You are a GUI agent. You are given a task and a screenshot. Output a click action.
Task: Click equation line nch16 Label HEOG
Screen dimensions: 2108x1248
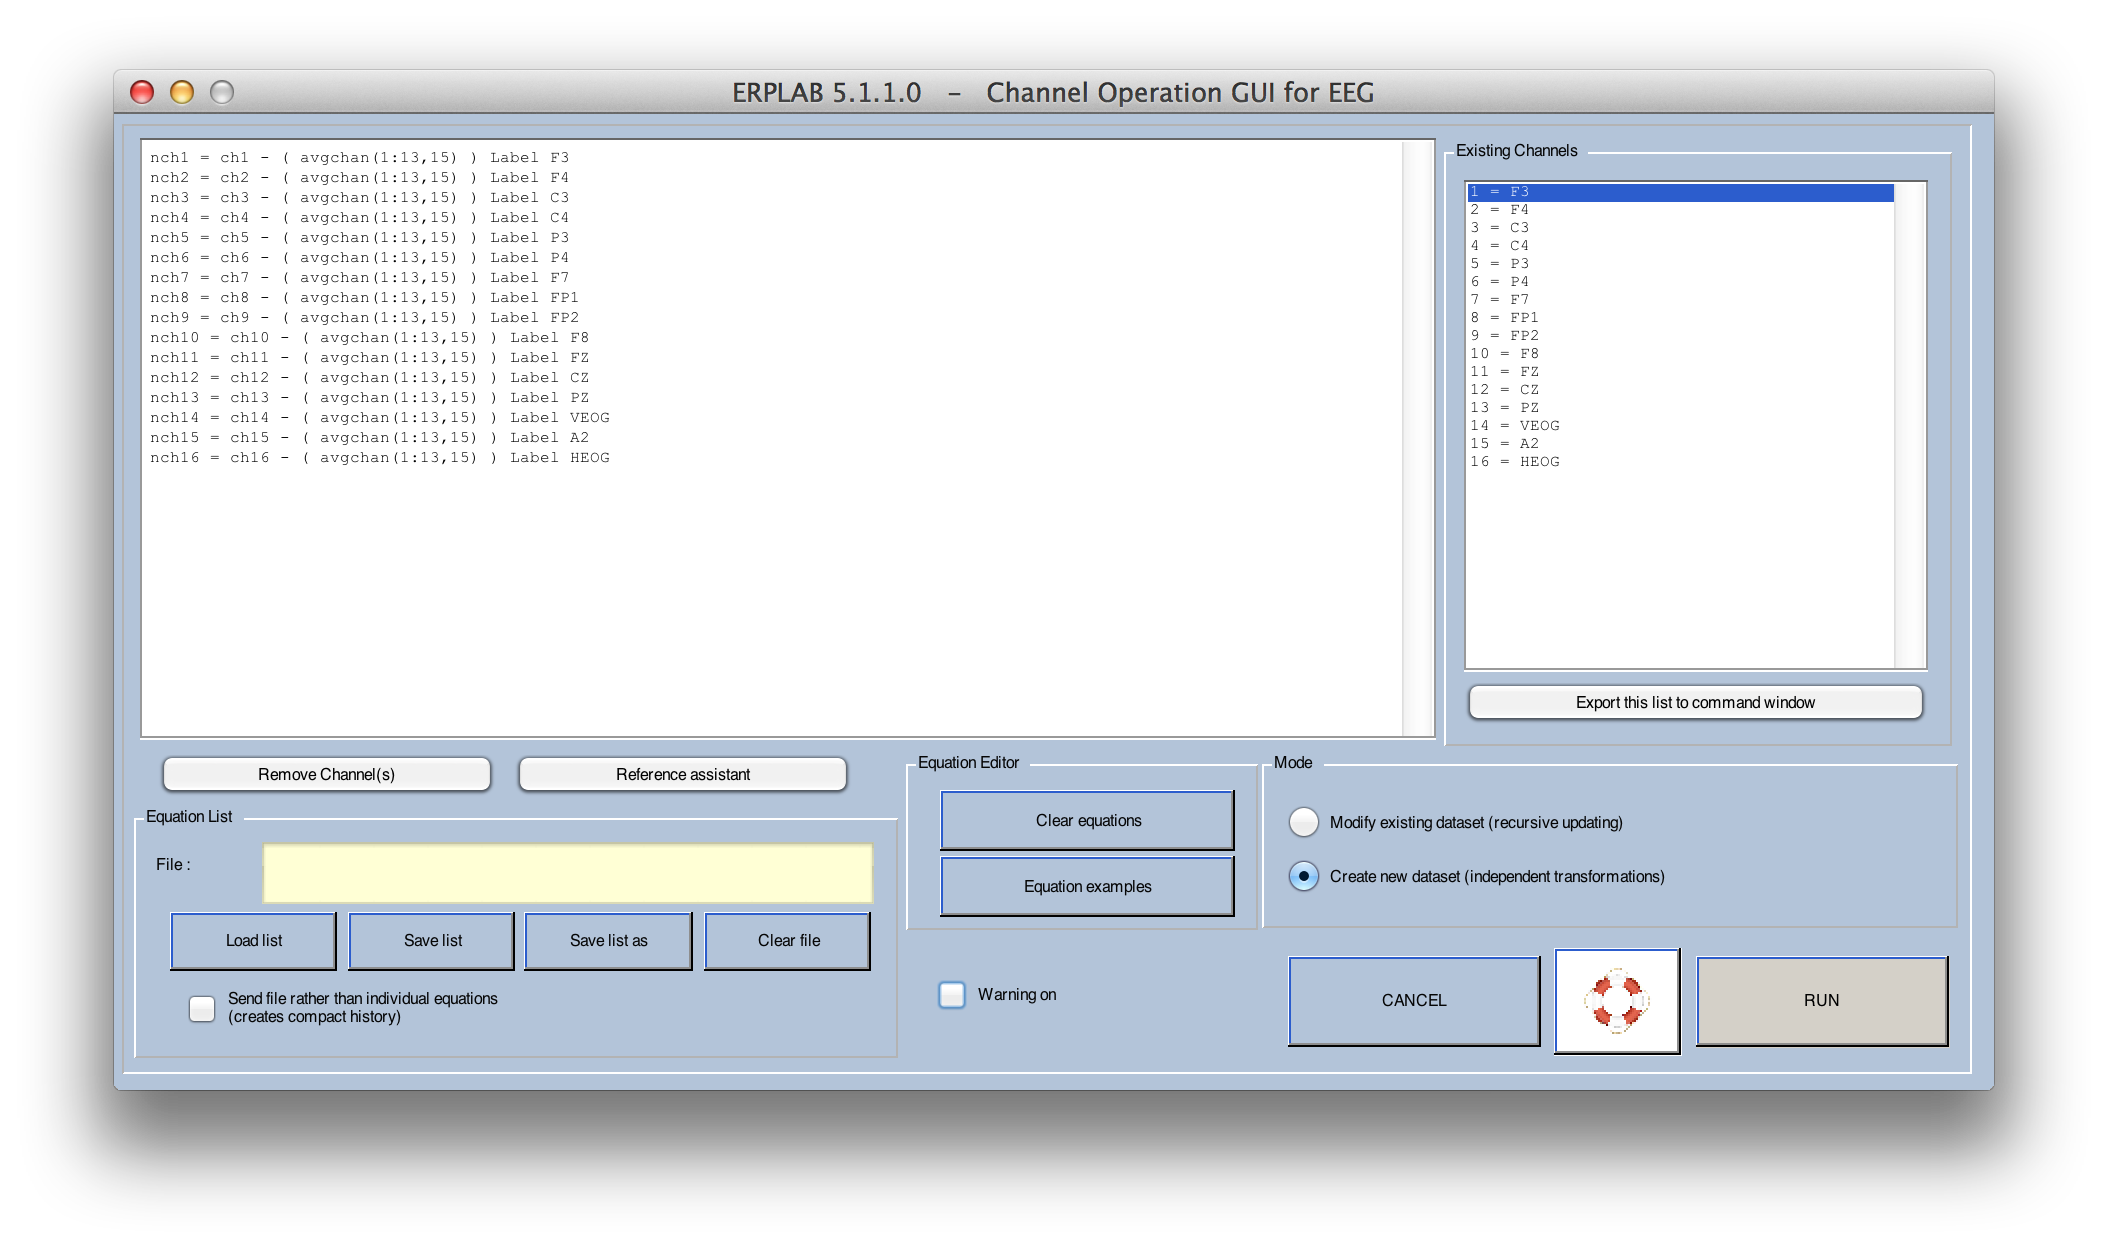379,458
